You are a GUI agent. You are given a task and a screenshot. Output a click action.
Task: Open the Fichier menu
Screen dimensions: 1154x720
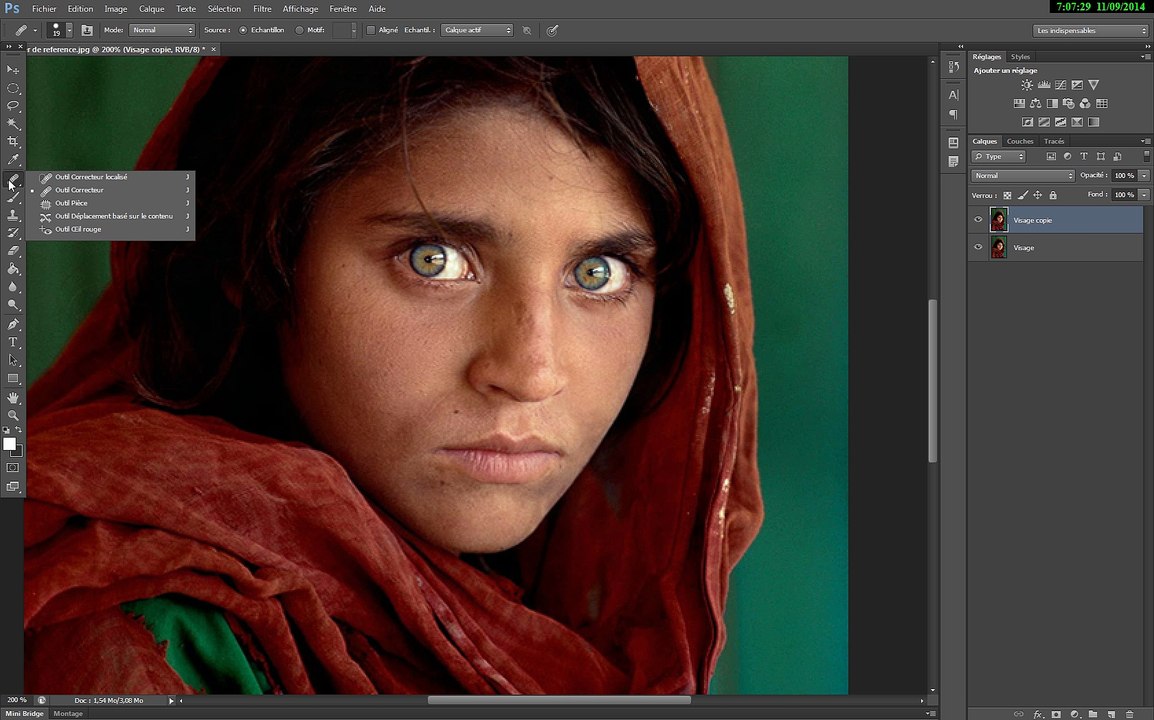(x=44, y=9)
